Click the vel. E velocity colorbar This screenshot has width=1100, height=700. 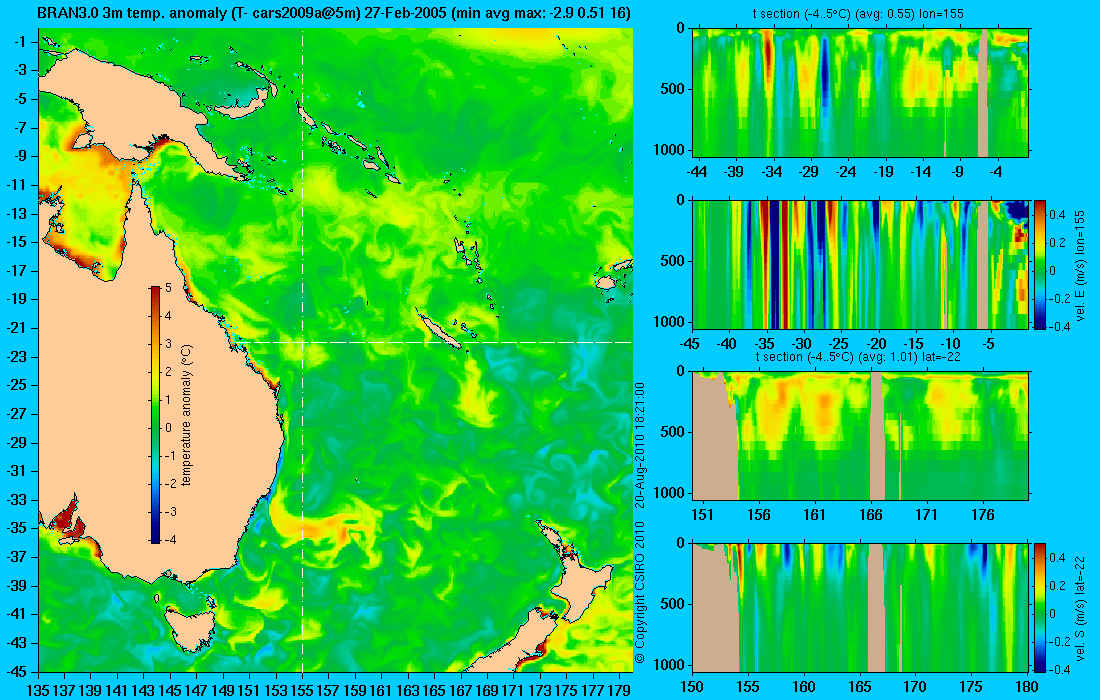click(1039, 264)
